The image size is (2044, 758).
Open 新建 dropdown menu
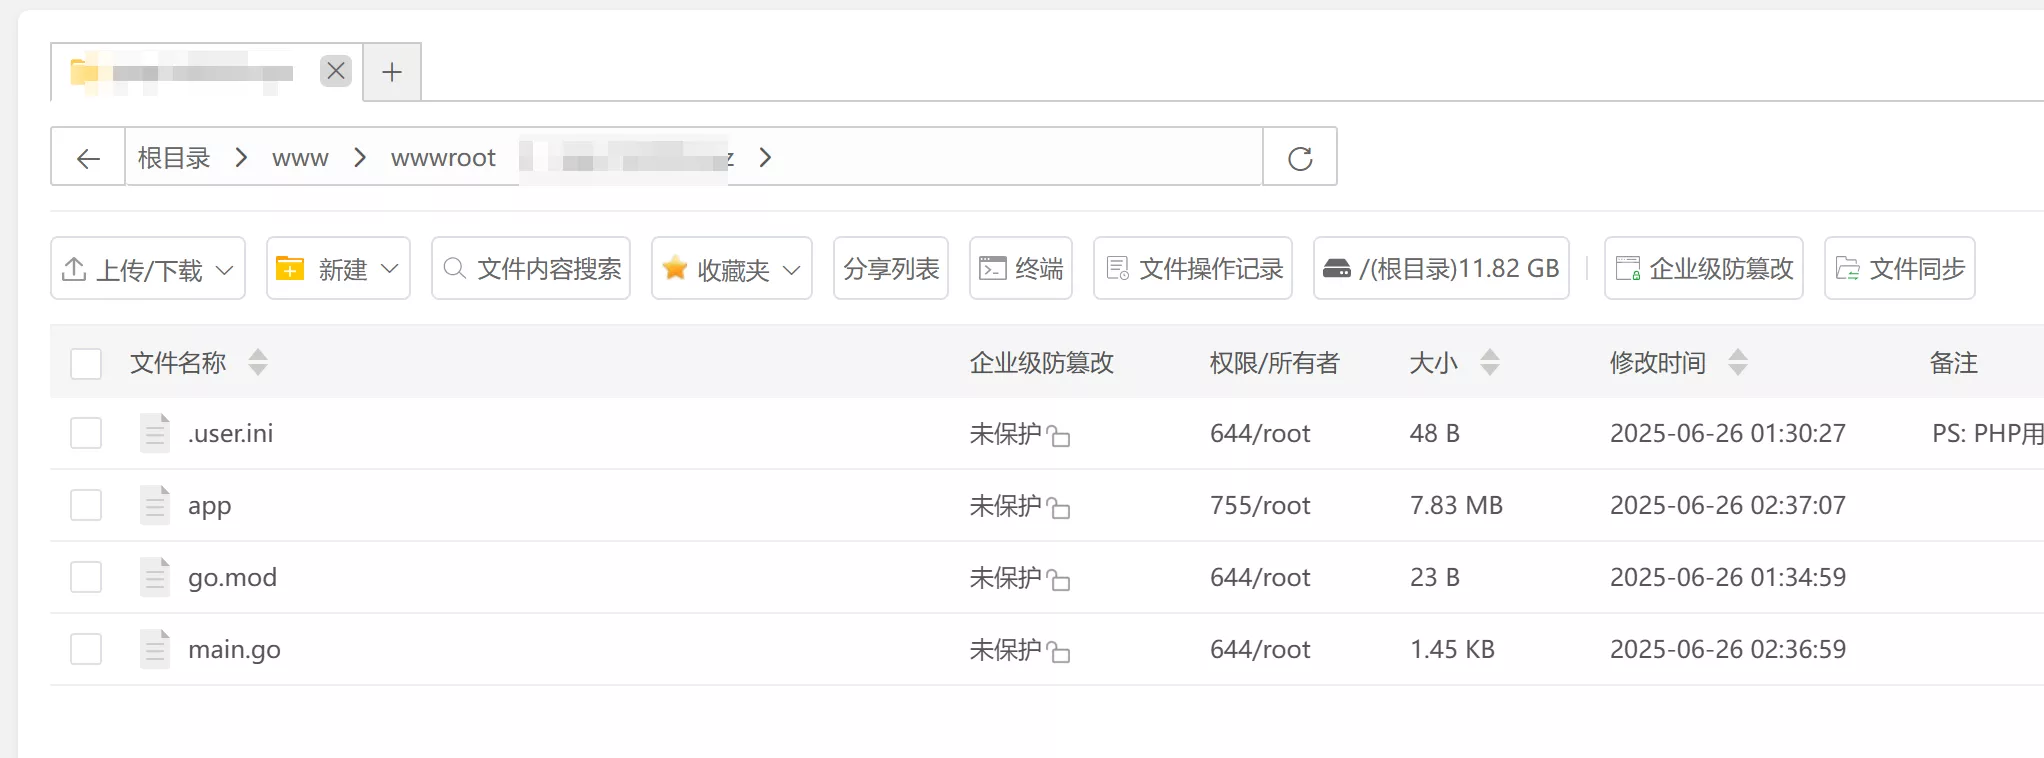tap(338, 268)
